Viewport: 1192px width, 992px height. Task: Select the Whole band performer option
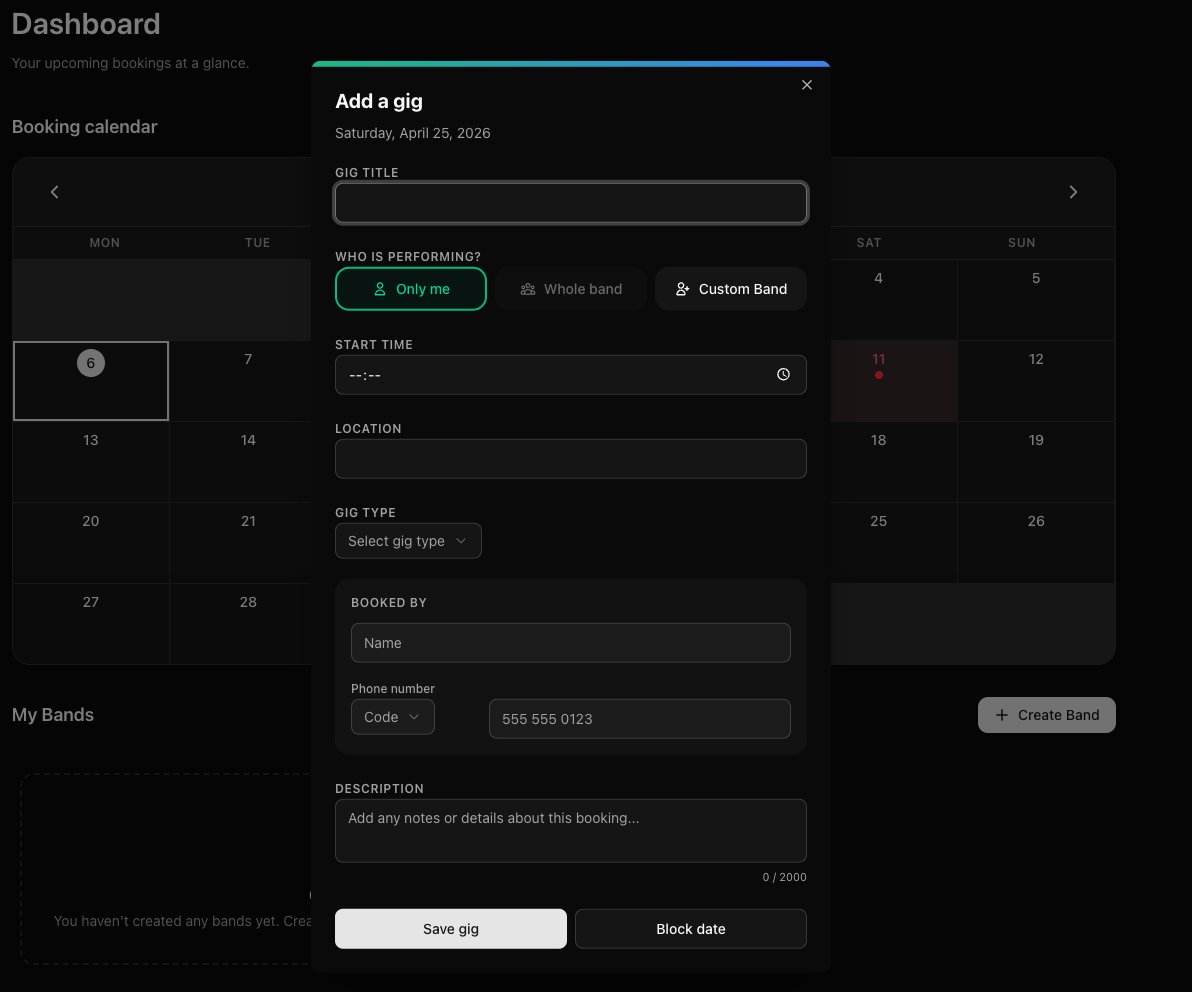coord(571,289)
